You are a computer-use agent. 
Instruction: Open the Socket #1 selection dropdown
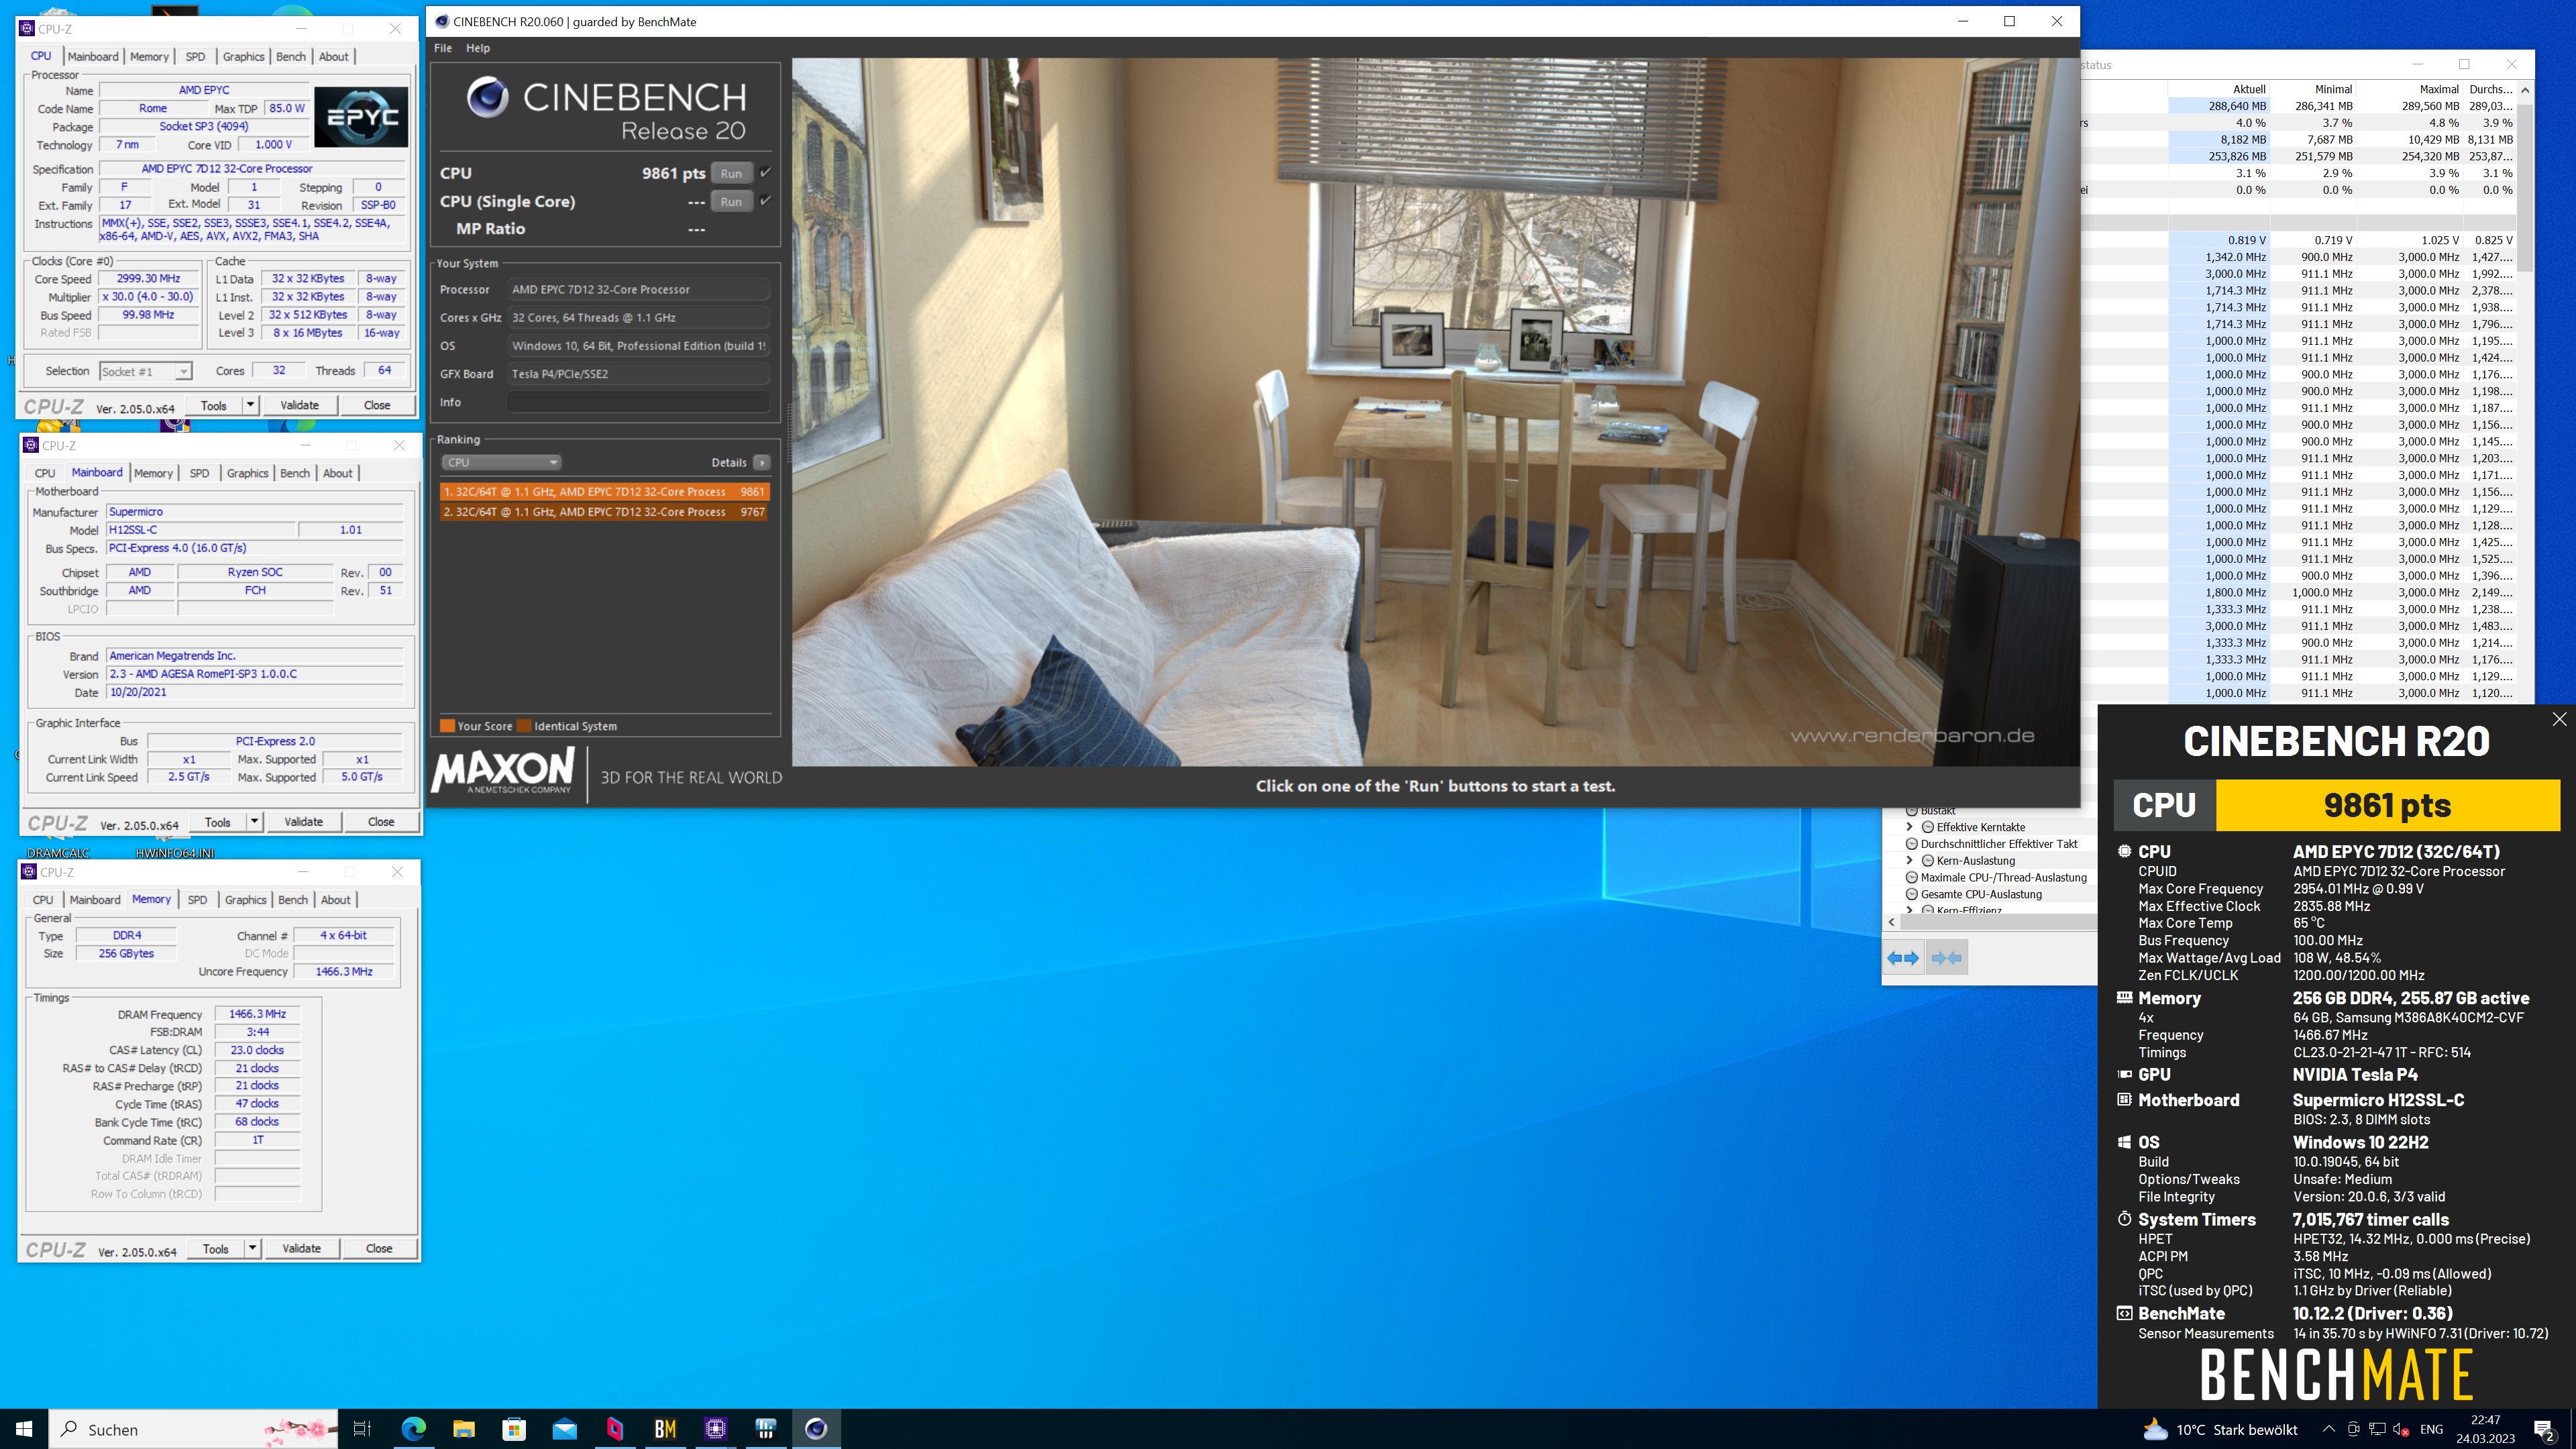coord(183,372)
